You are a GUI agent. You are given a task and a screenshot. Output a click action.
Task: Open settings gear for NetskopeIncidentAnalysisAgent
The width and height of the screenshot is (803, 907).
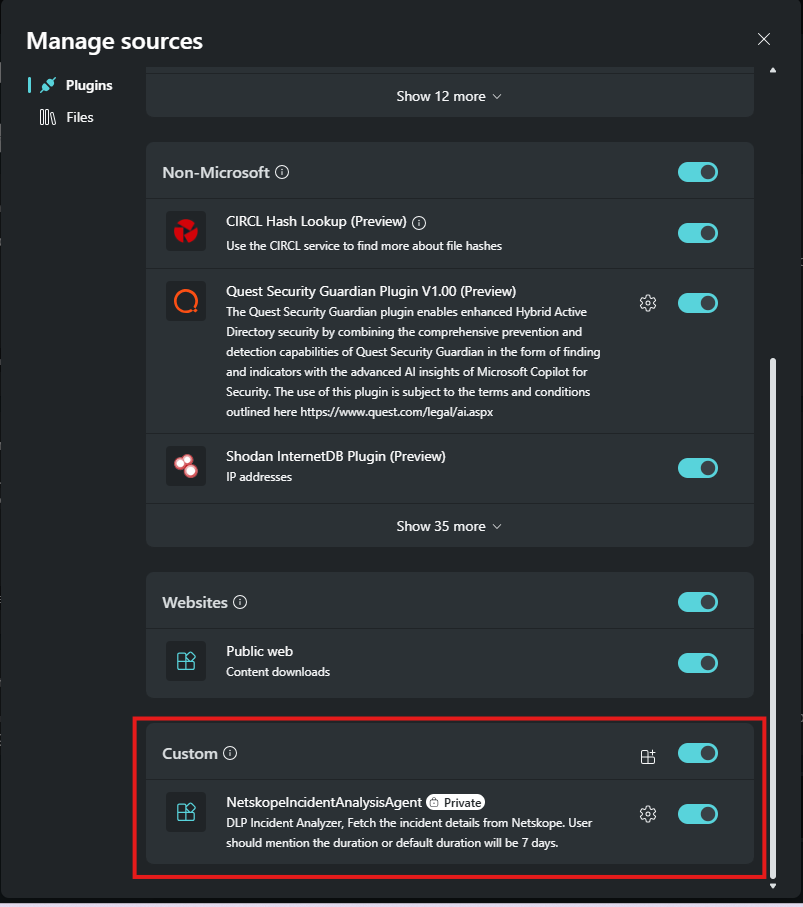point(648,814)
